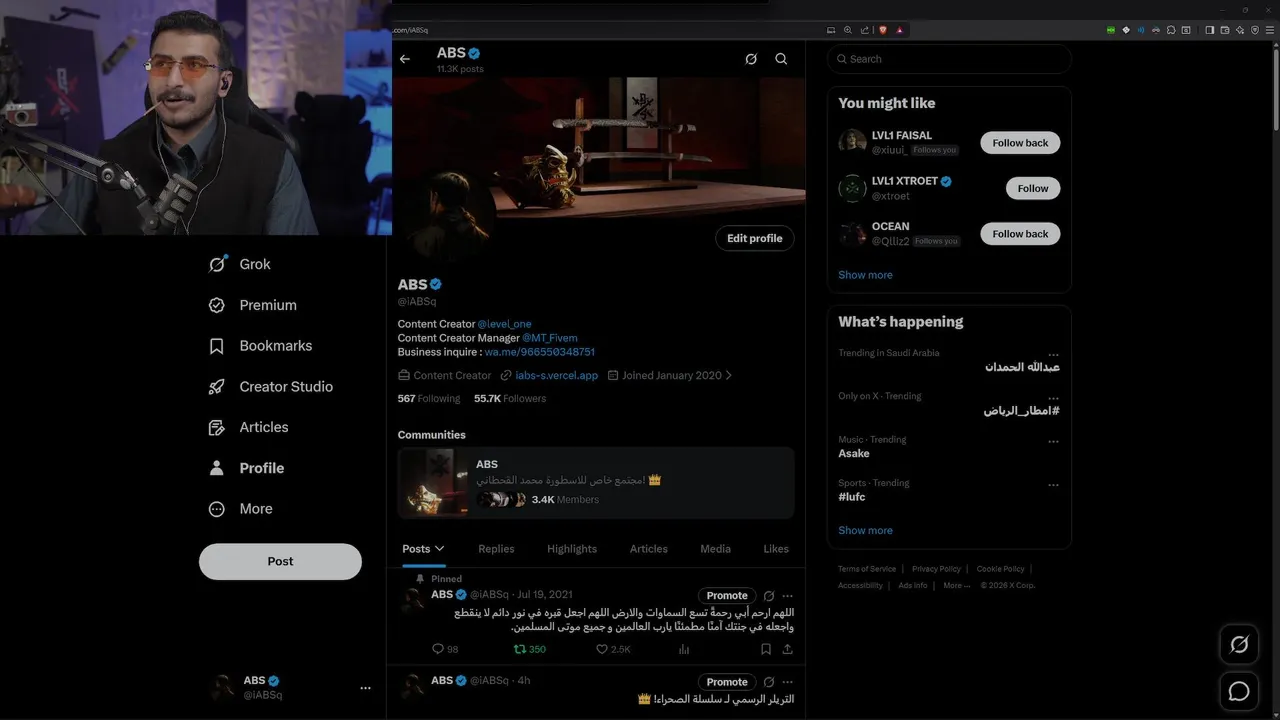This screenshot has height=720, width=1280.
Task: Share the pinned post
Action: pos(788,649)
